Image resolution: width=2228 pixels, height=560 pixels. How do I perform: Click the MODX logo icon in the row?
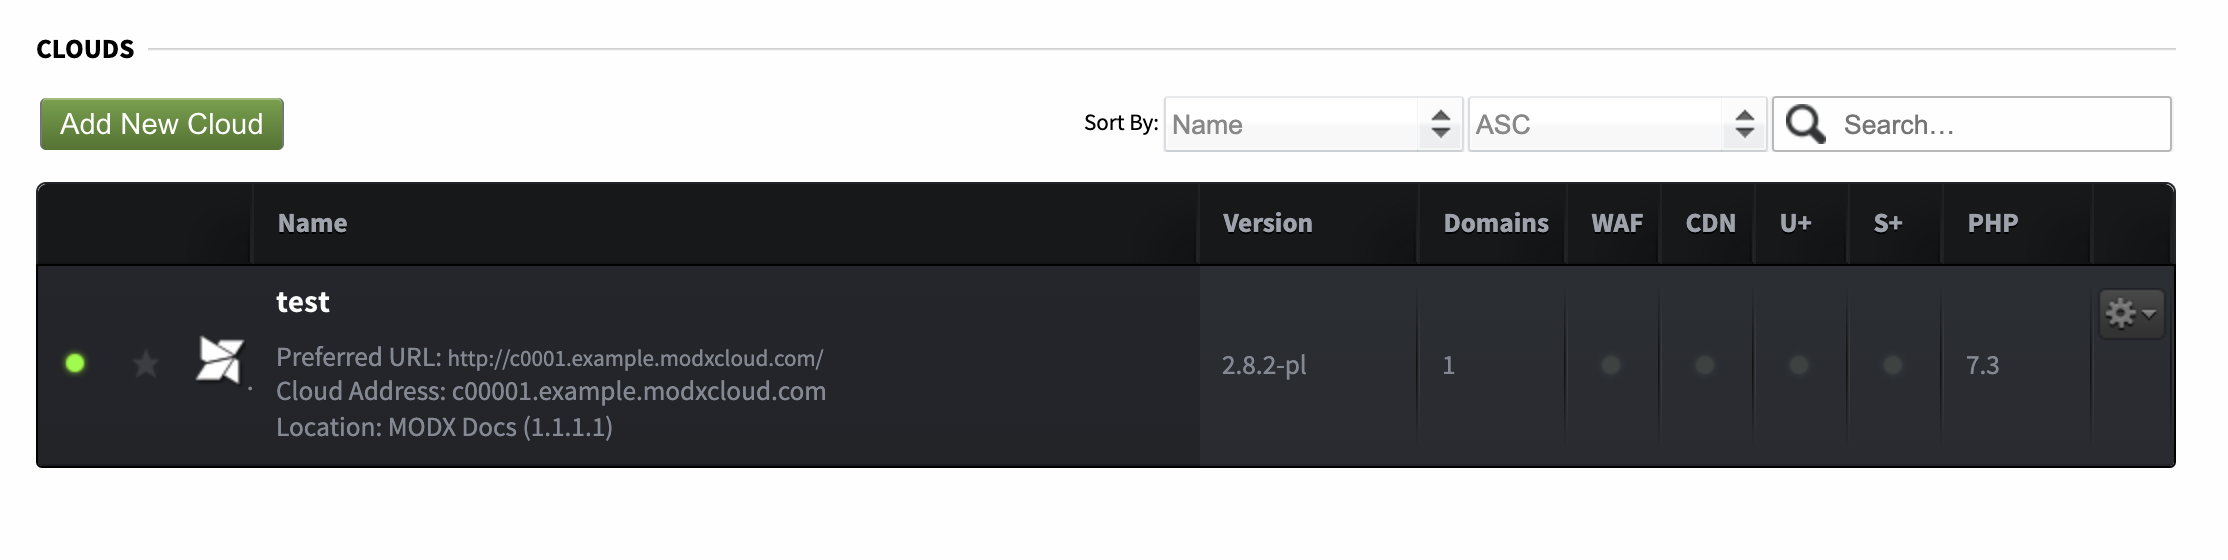(x=220, y=361)
